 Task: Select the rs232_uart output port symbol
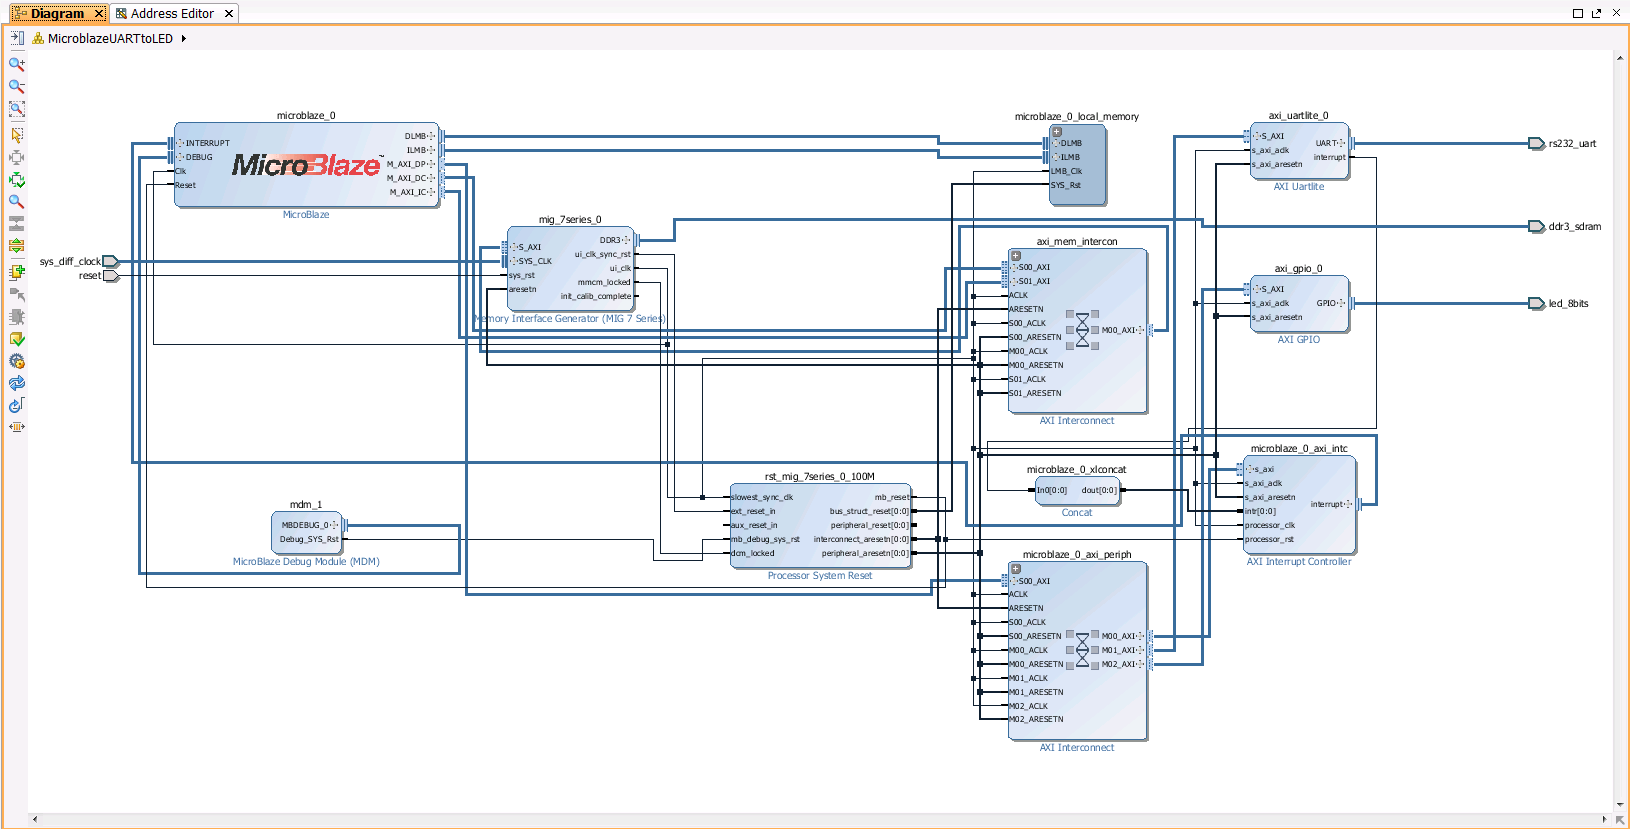[1537, 144]
